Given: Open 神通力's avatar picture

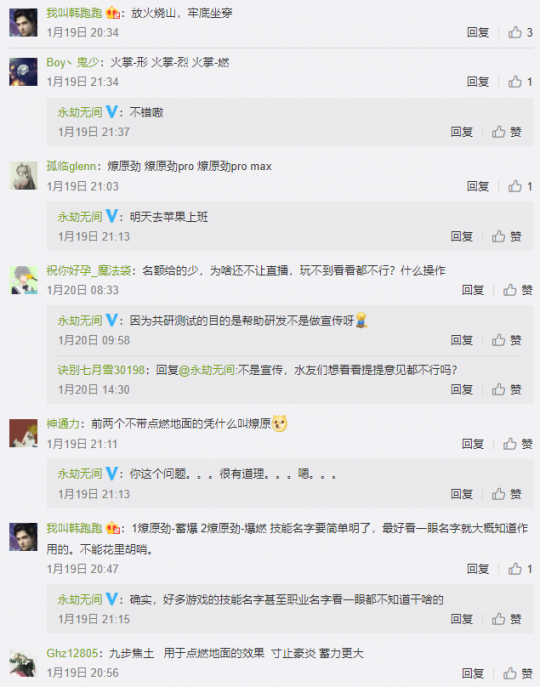Looking at the screenshot, I should pos(23,433).
